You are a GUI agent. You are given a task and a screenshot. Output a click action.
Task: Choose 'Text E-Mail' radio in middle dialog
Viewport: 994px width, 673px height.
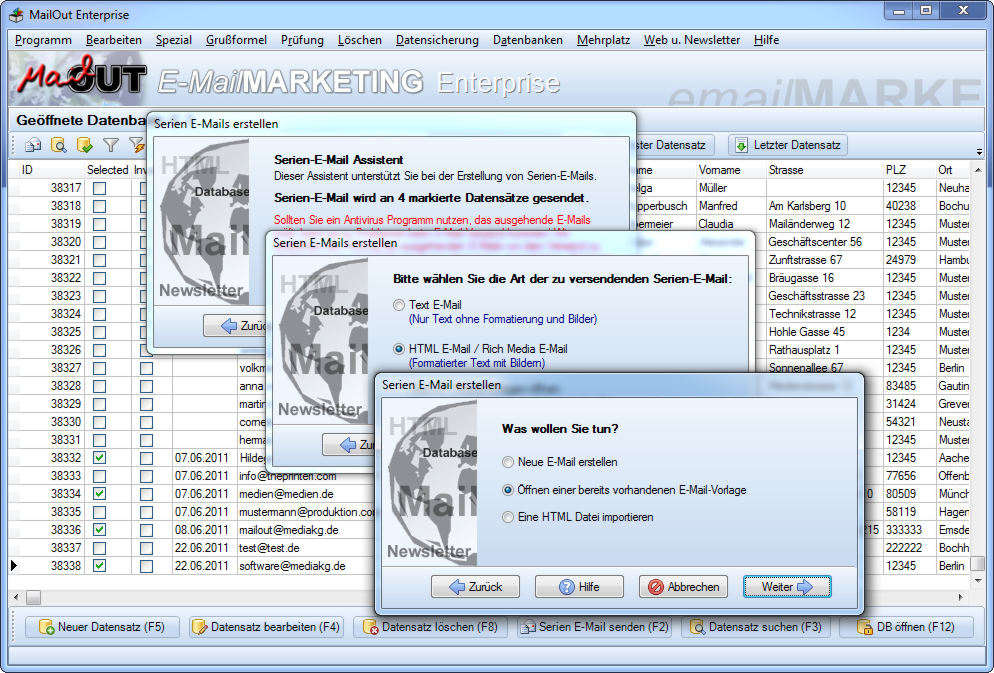point(399,305)
